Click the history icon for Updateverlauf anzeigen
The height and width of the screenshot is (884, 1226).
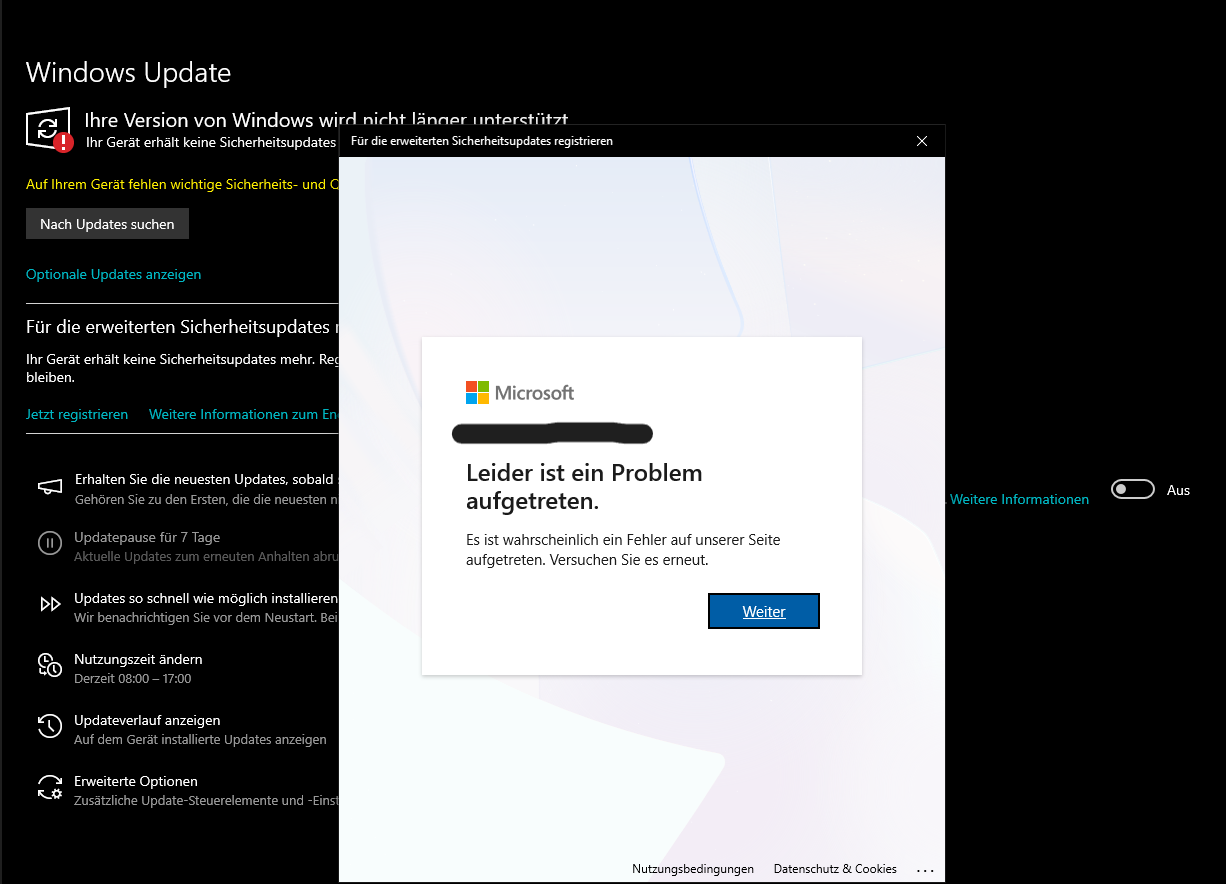50,726
